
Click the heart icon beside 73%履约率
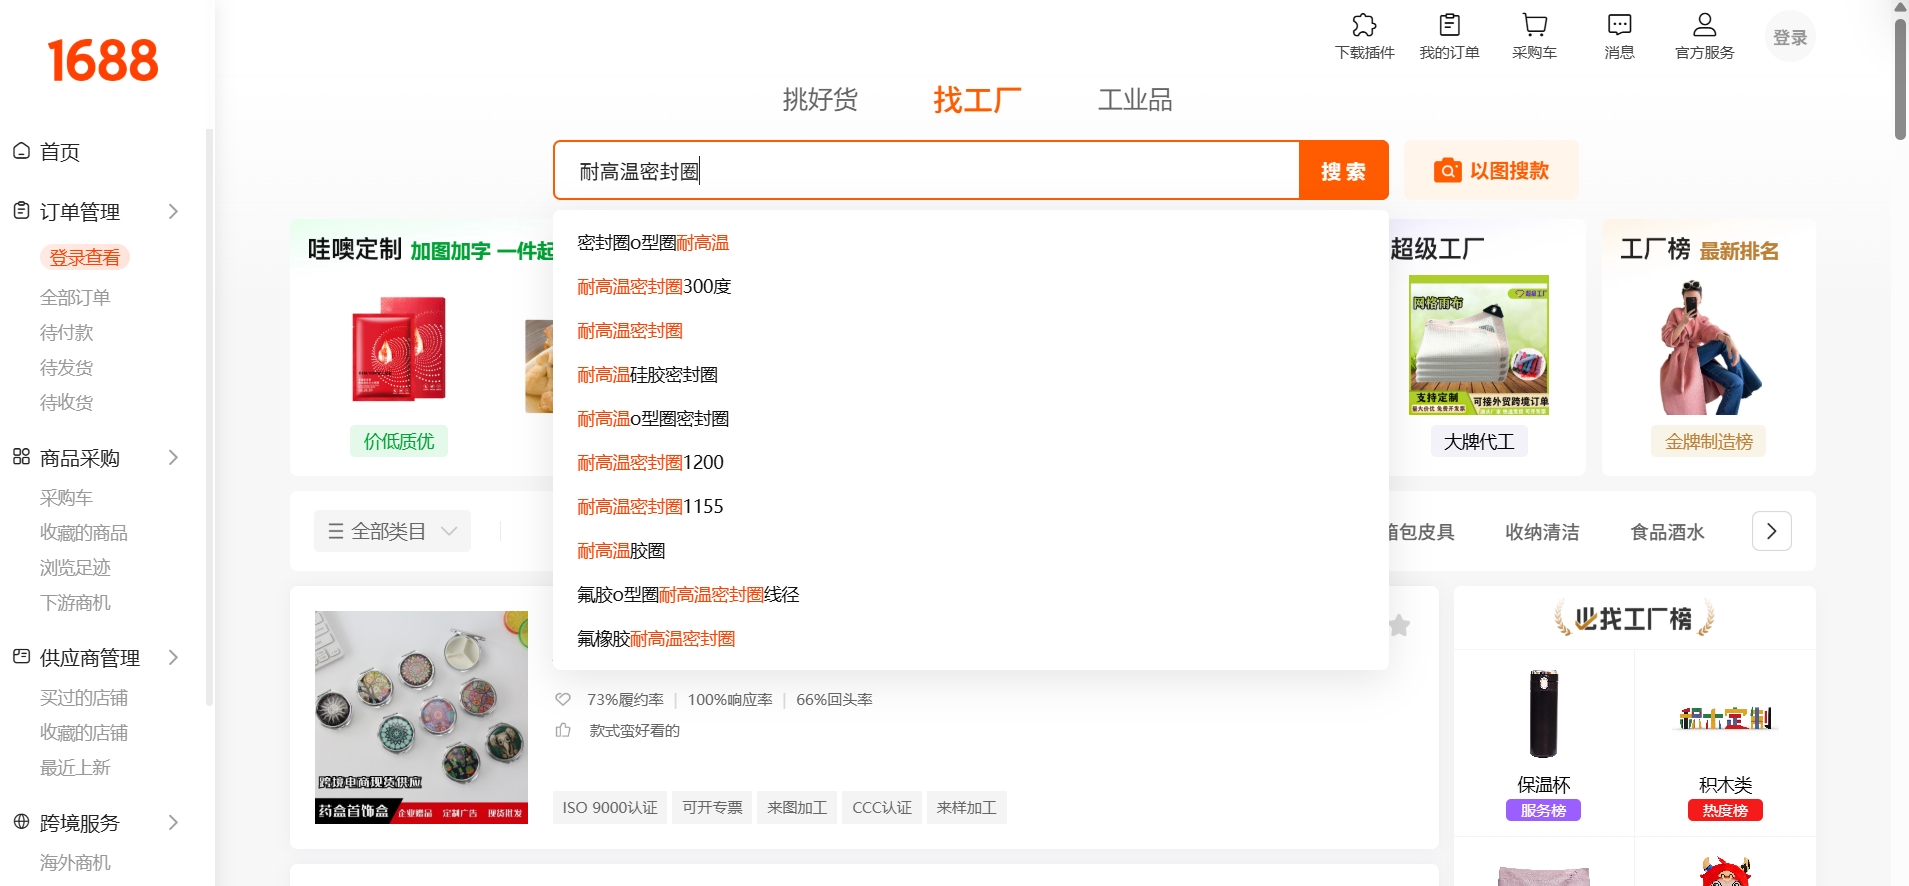[x=563, y=700]
